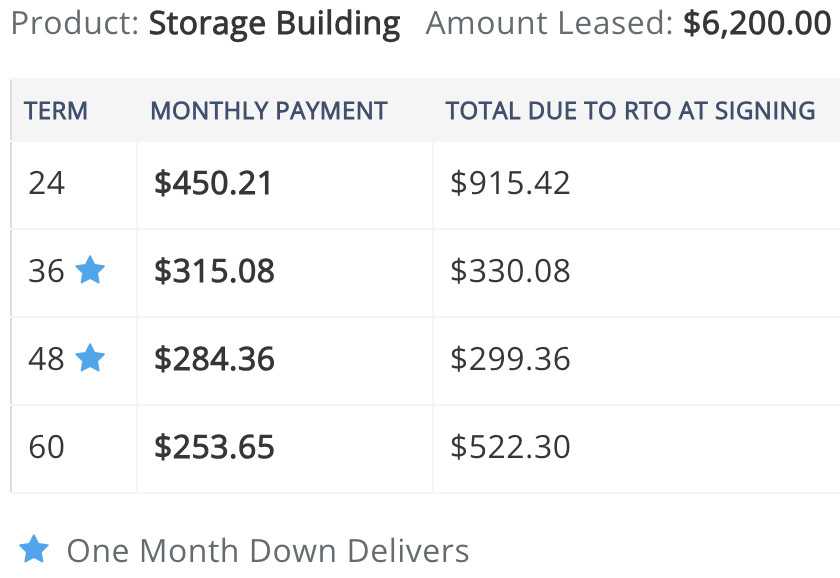Select the 24 month term cell
This screenshot has width=840, height=578.
click(47, 183)
